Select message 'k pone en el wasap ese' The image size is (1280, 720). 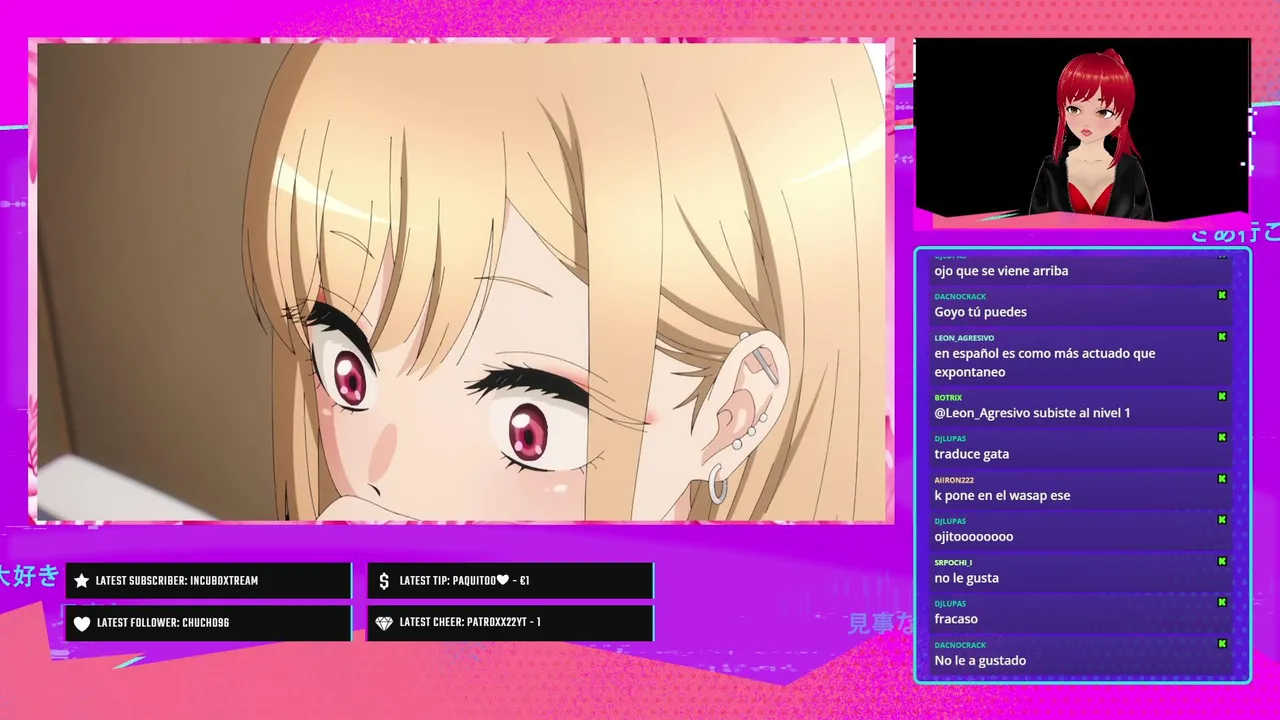click(x=1002, y=495)
